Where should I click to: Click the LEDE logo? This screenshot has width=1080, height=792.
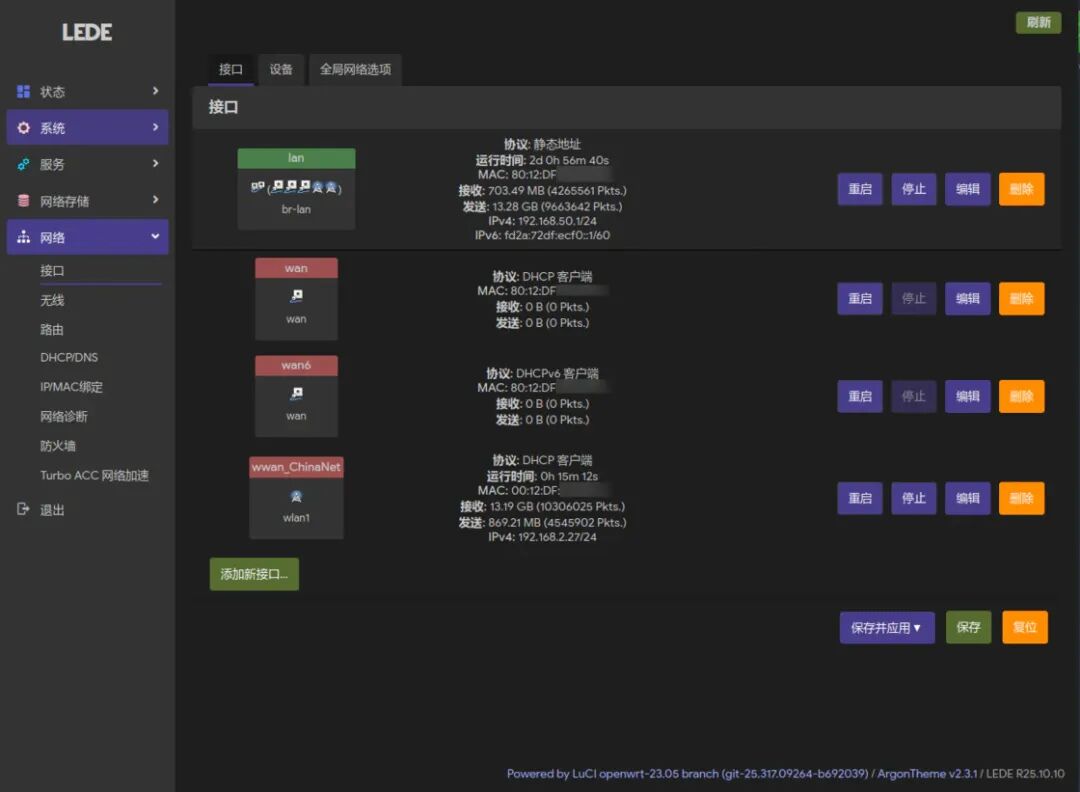tap(87, 32)
